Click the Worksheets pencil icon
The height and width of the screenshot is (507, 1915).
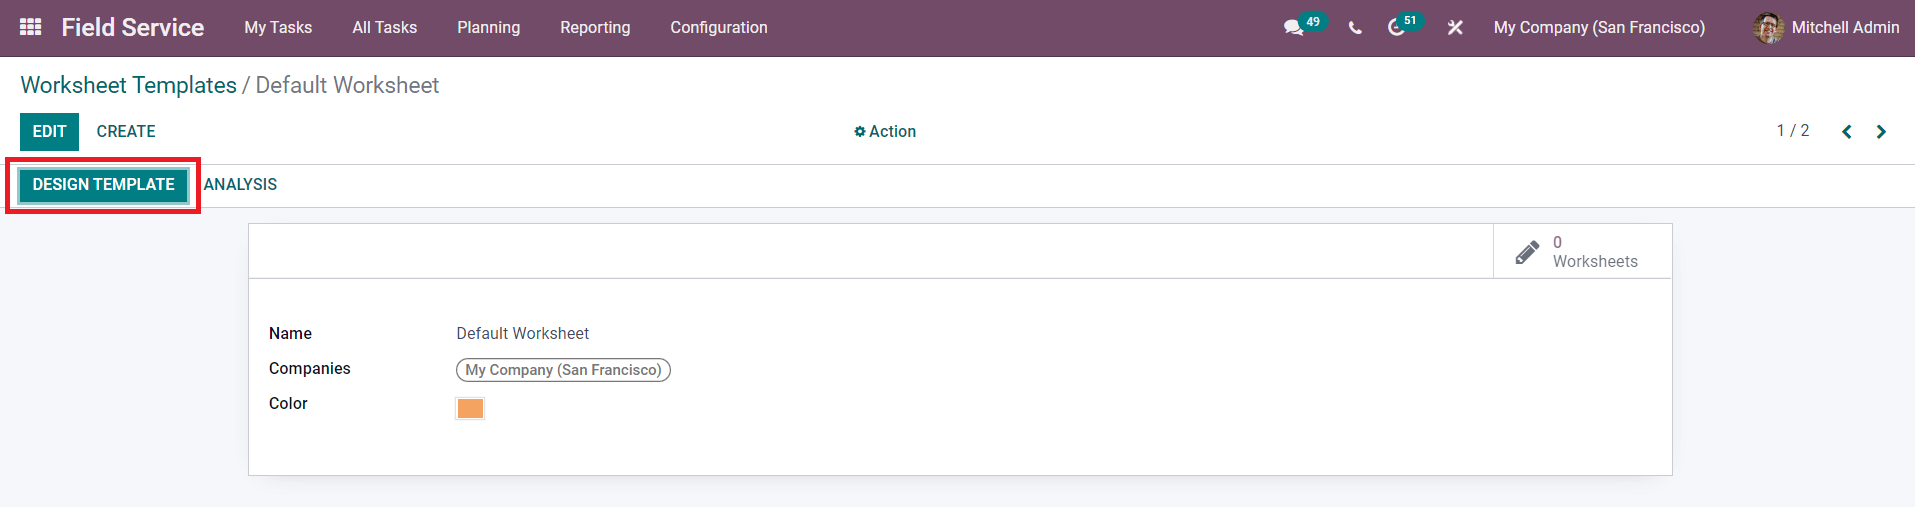pyautogui.click(x=1527, y=252)
